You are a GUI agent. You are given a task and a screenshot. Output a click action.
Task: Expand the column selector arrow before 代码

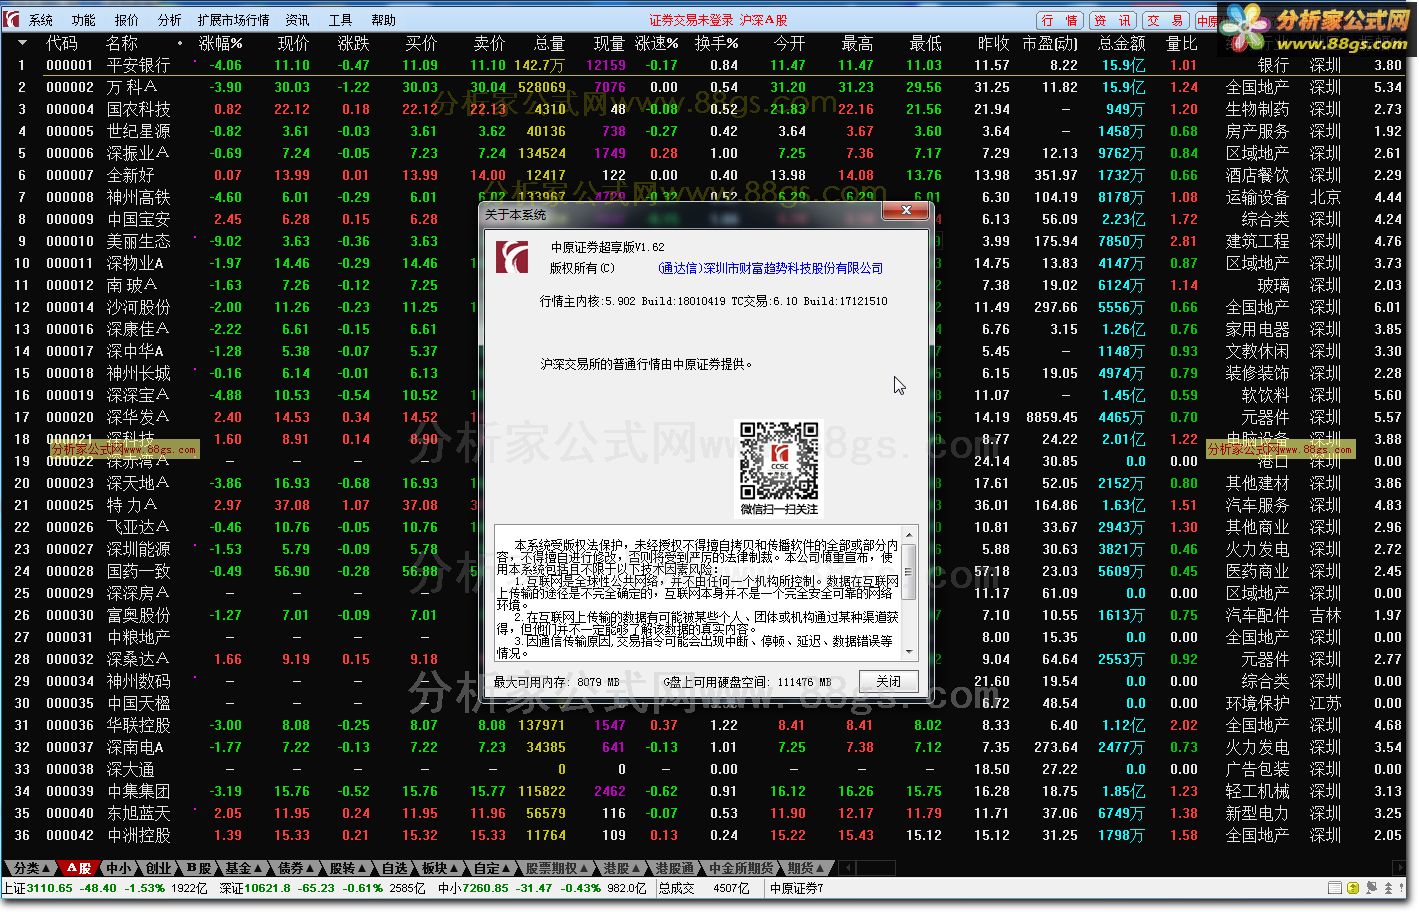22,43
